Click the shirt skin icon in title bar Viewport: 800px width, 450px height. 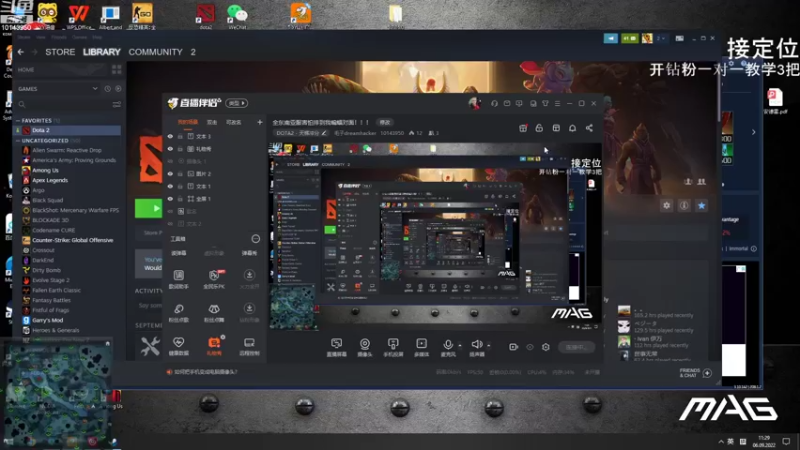[545, 104]
